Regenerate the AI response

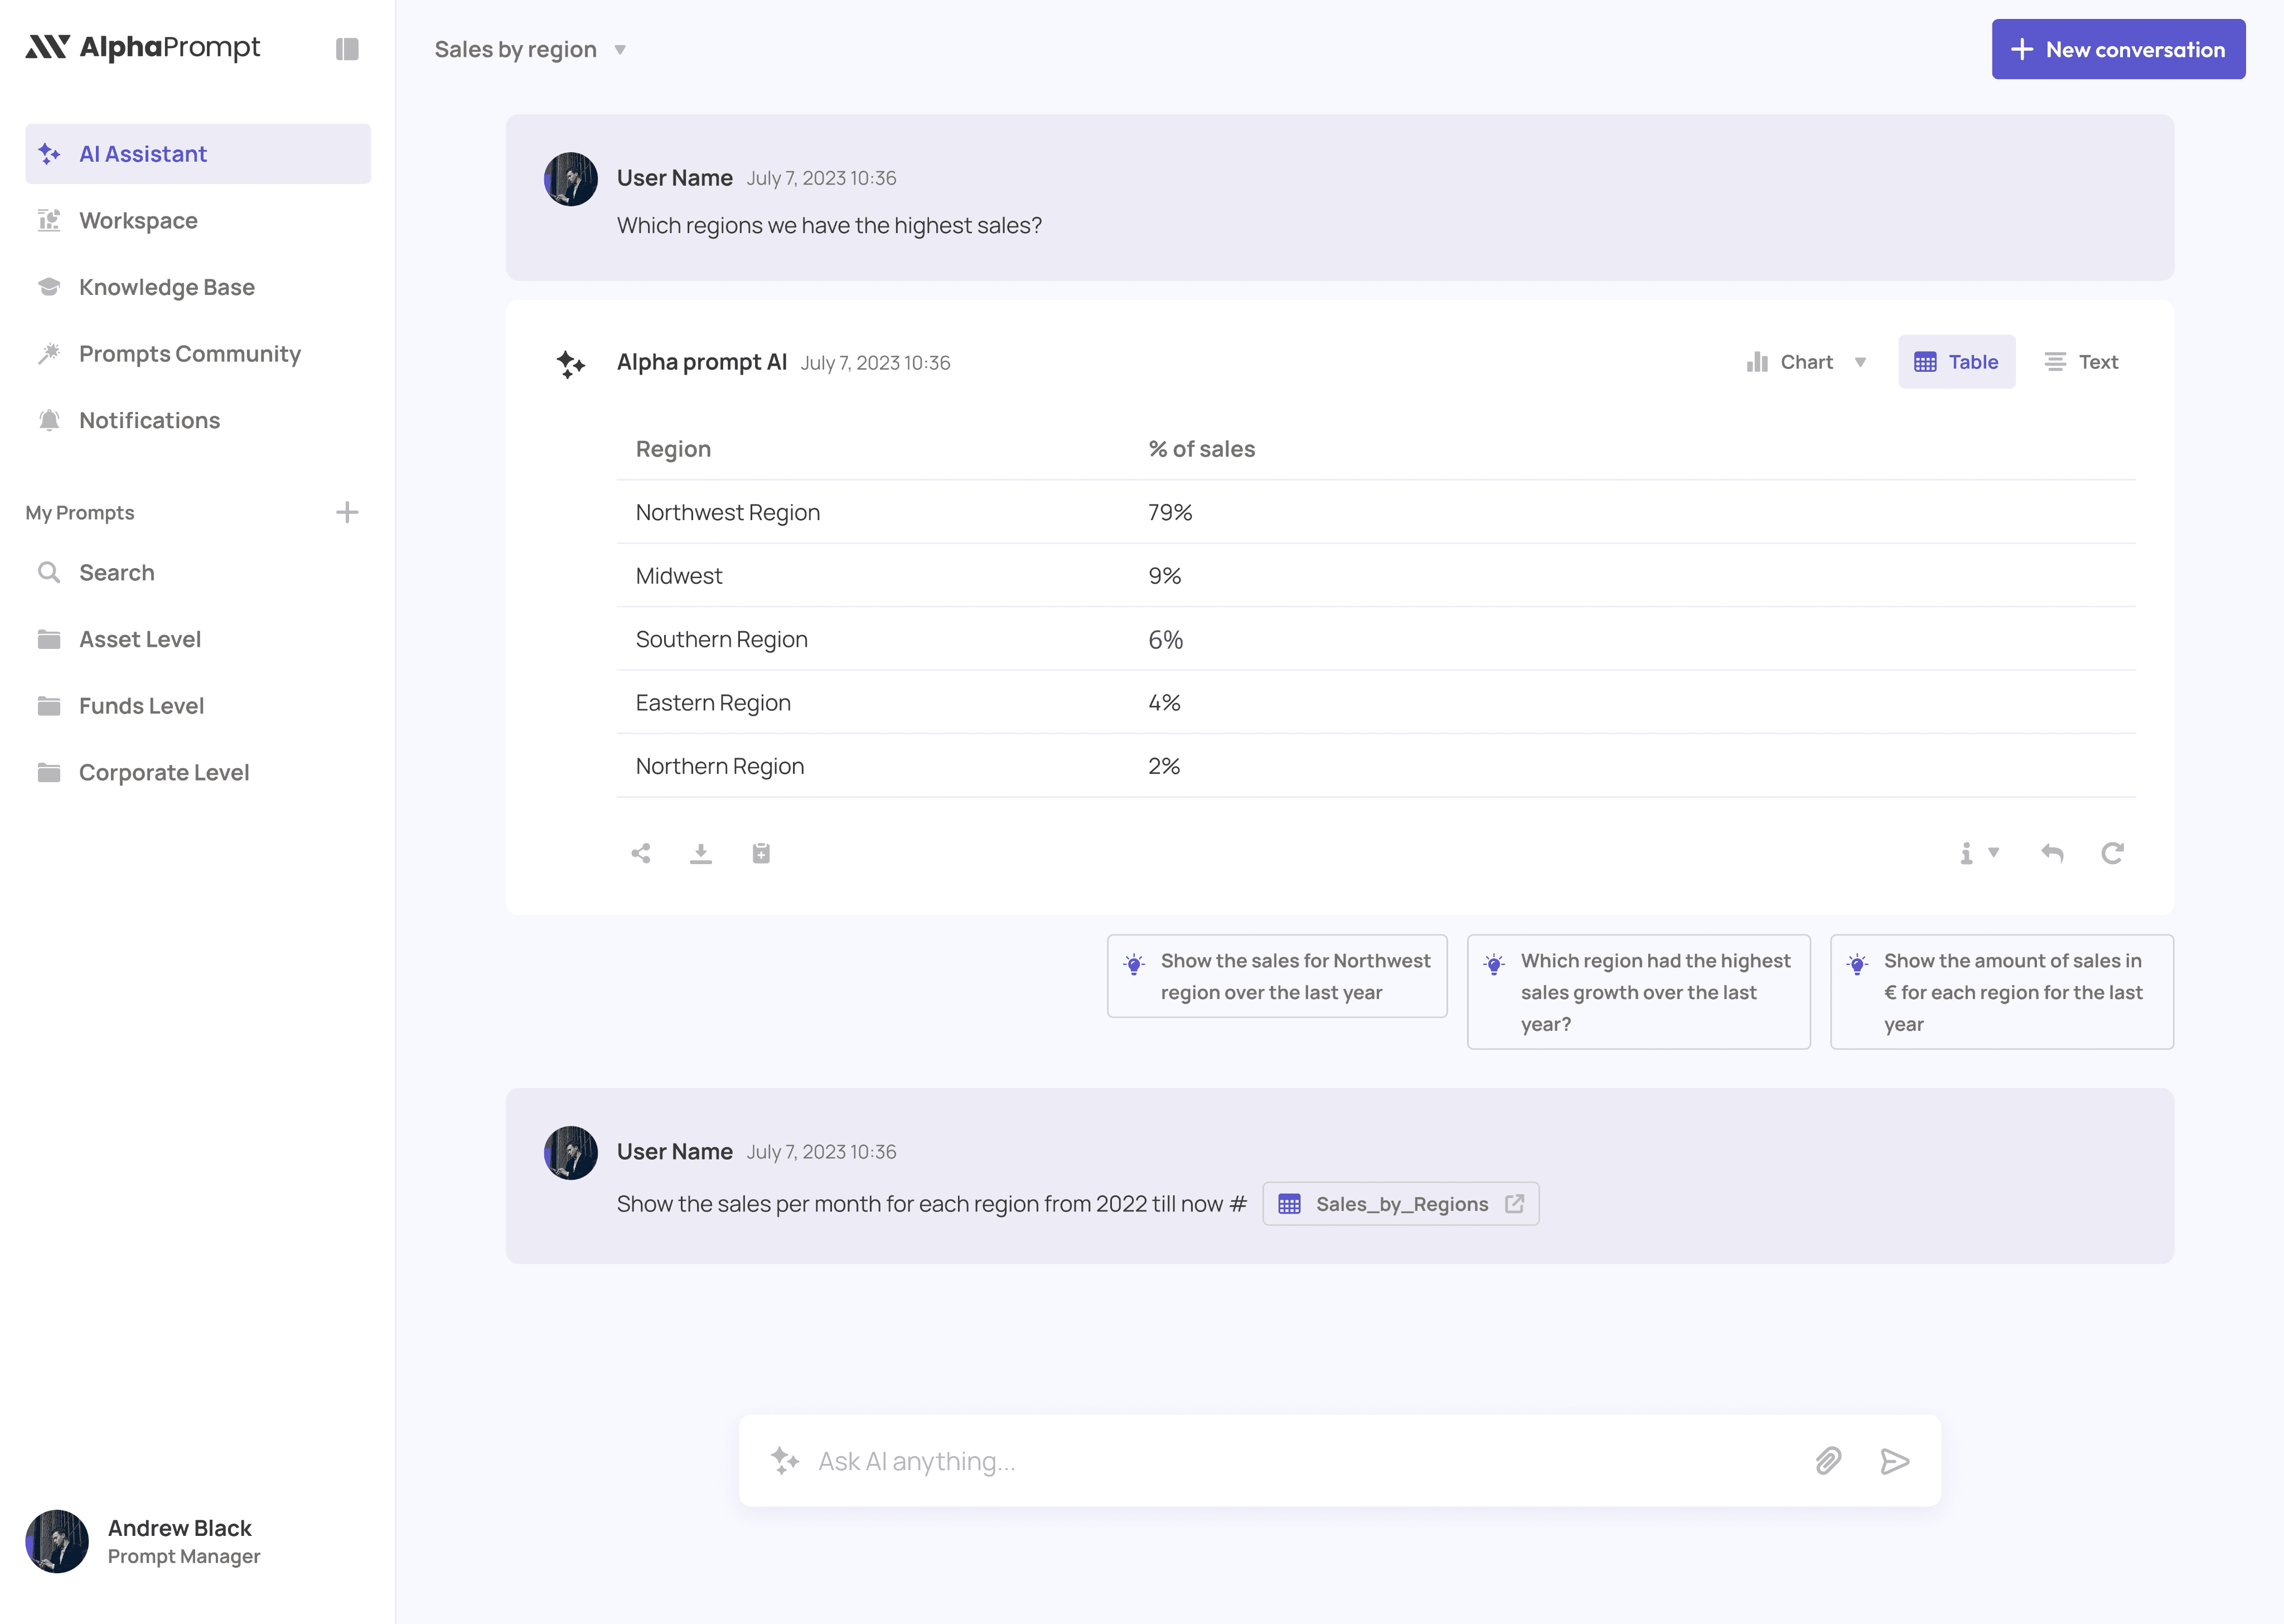(x=2112, y=853)
